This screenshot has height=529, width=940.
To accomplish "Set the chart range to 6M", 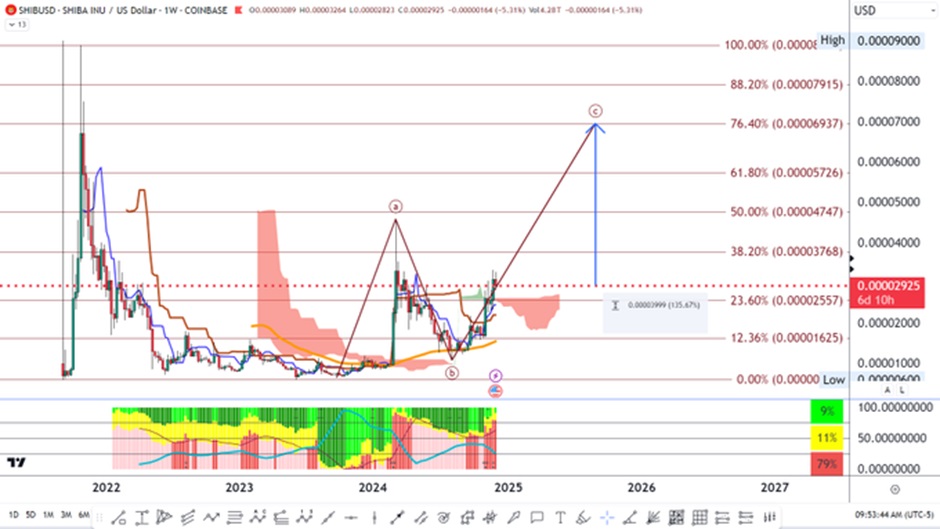I will click(85, 515).
